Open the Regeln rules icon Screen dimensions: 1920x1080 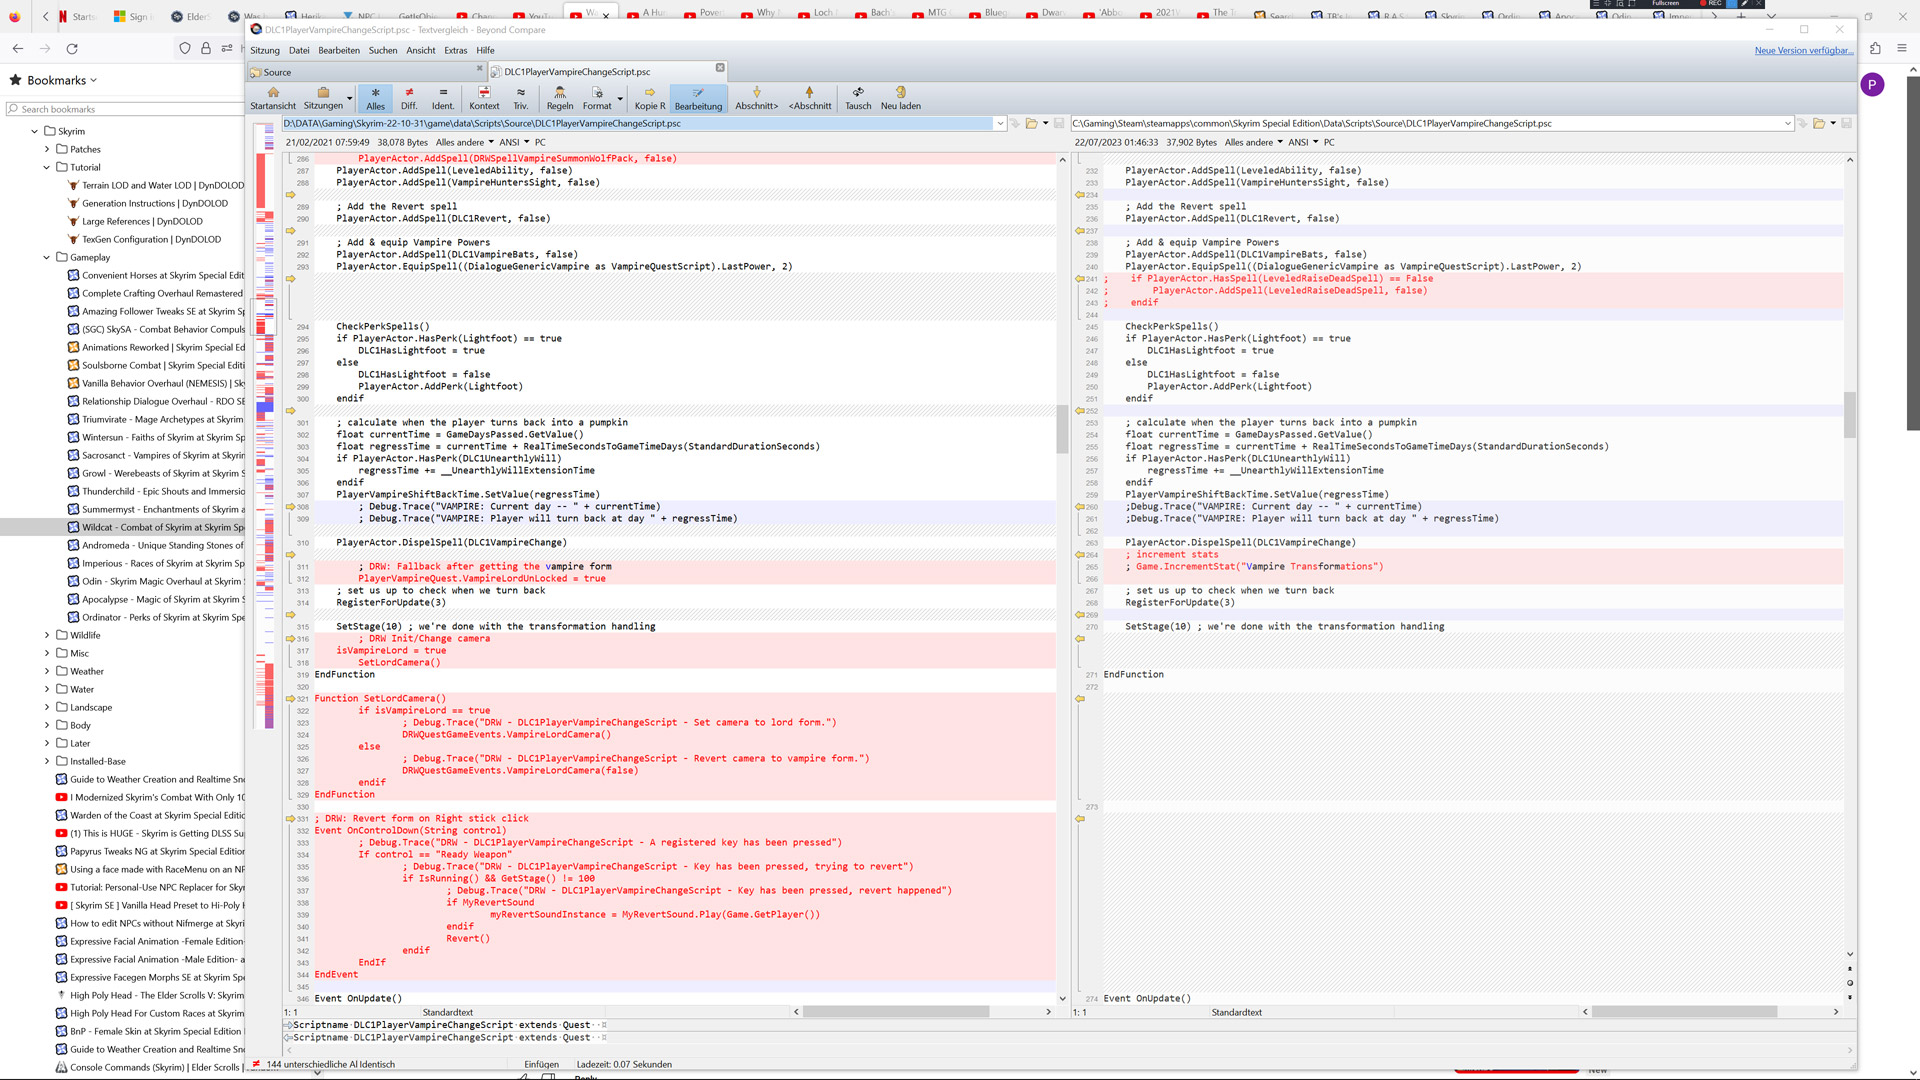560,93
